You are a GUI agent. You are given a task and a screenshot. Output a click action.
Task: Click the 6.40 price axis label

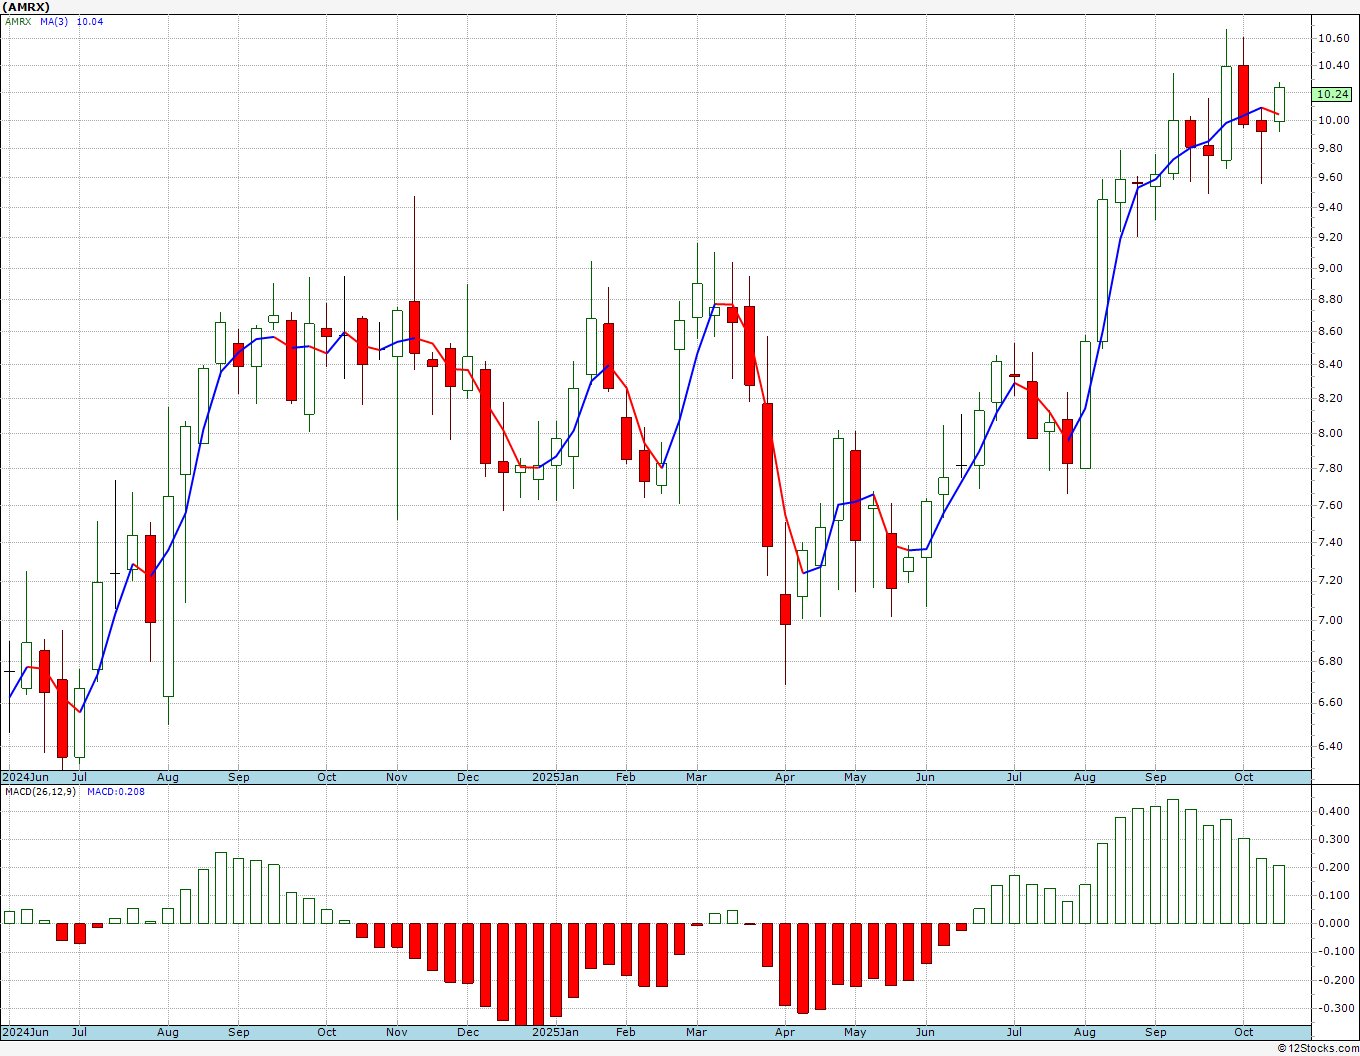(x=1332, y=746)
